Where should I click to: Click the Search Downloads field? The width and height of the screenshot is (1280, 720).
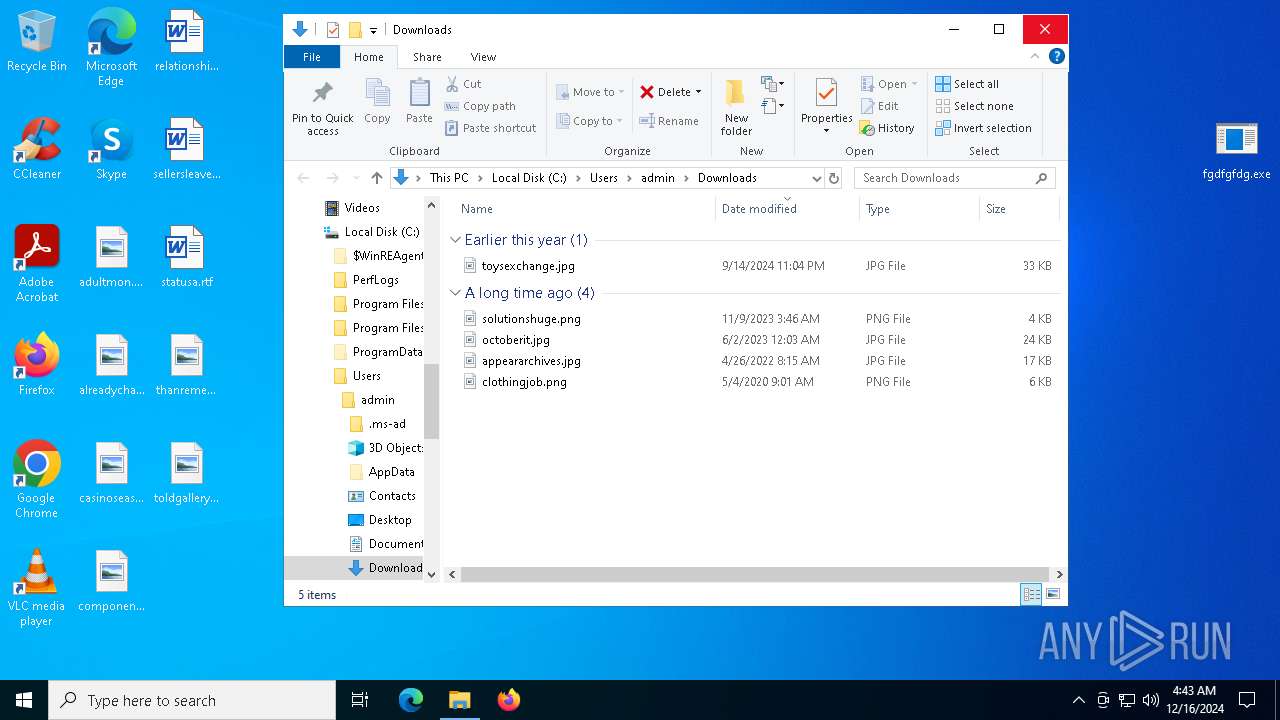tap(954, 178)
